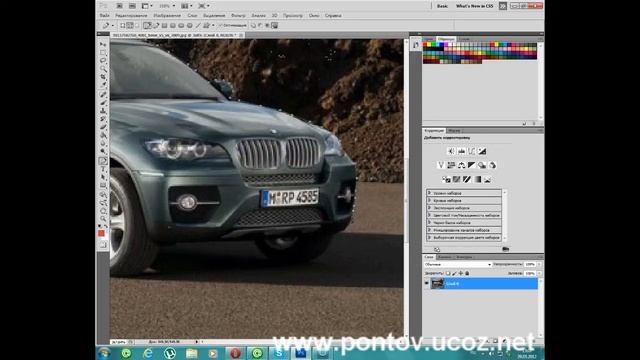Expand the Кривые presets group
Viewport: 640px width, 360px height.
click(429, 200)
